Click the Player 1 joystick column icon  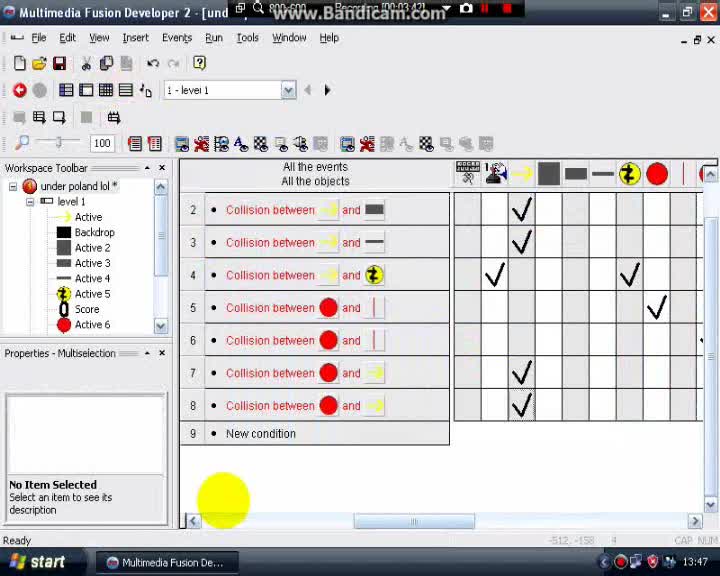(495, 173)
